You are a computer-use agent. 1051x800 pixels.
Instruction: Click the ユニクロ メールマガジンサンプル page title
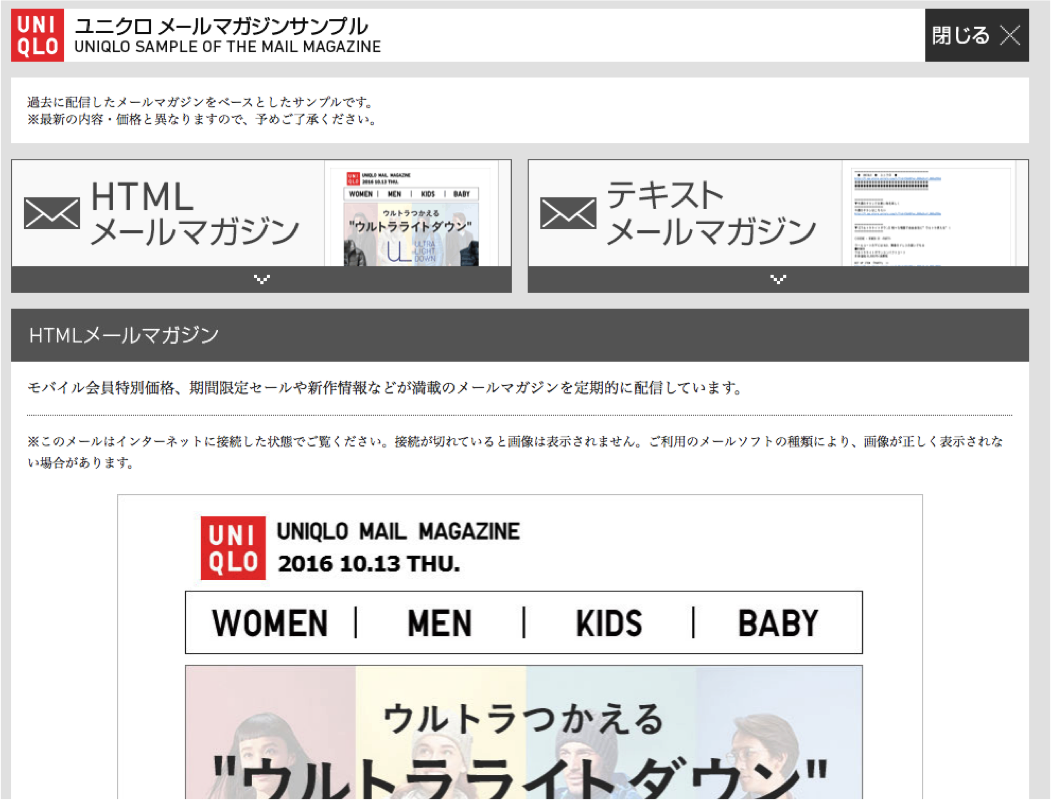click(221, 27)
